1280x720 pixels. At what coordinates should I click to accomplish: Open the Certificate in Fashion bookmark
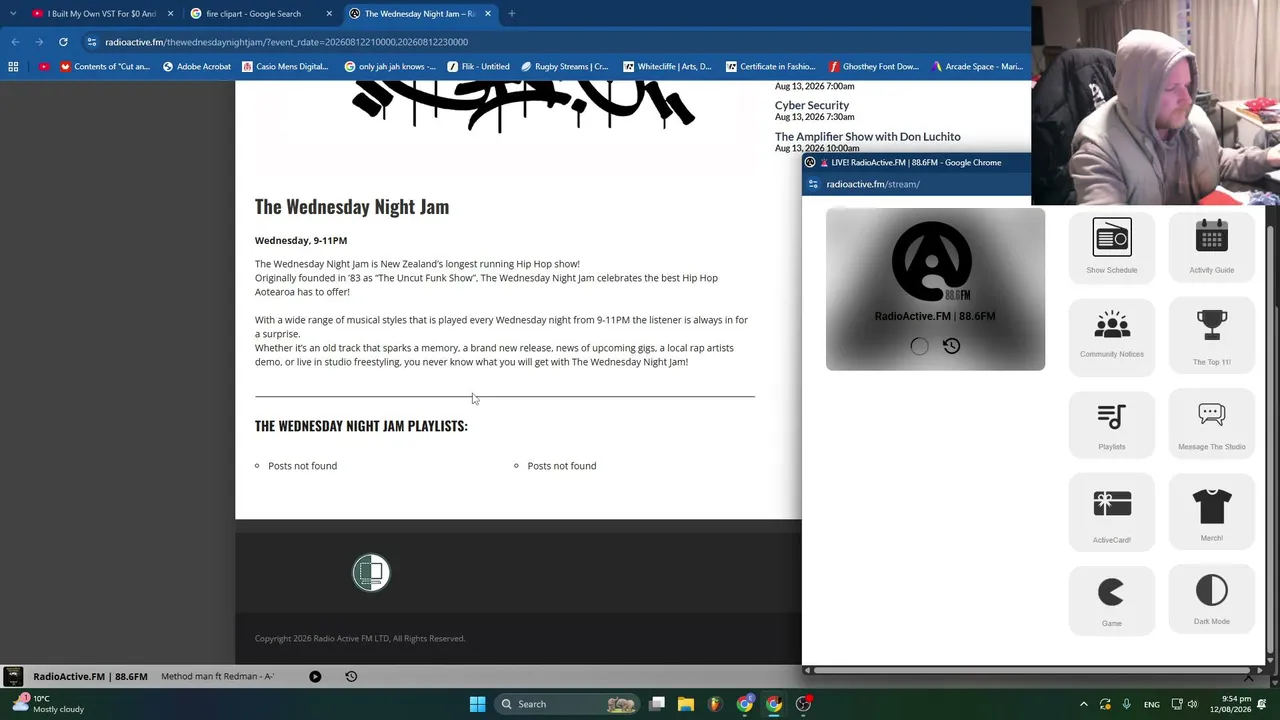[771, 67]
